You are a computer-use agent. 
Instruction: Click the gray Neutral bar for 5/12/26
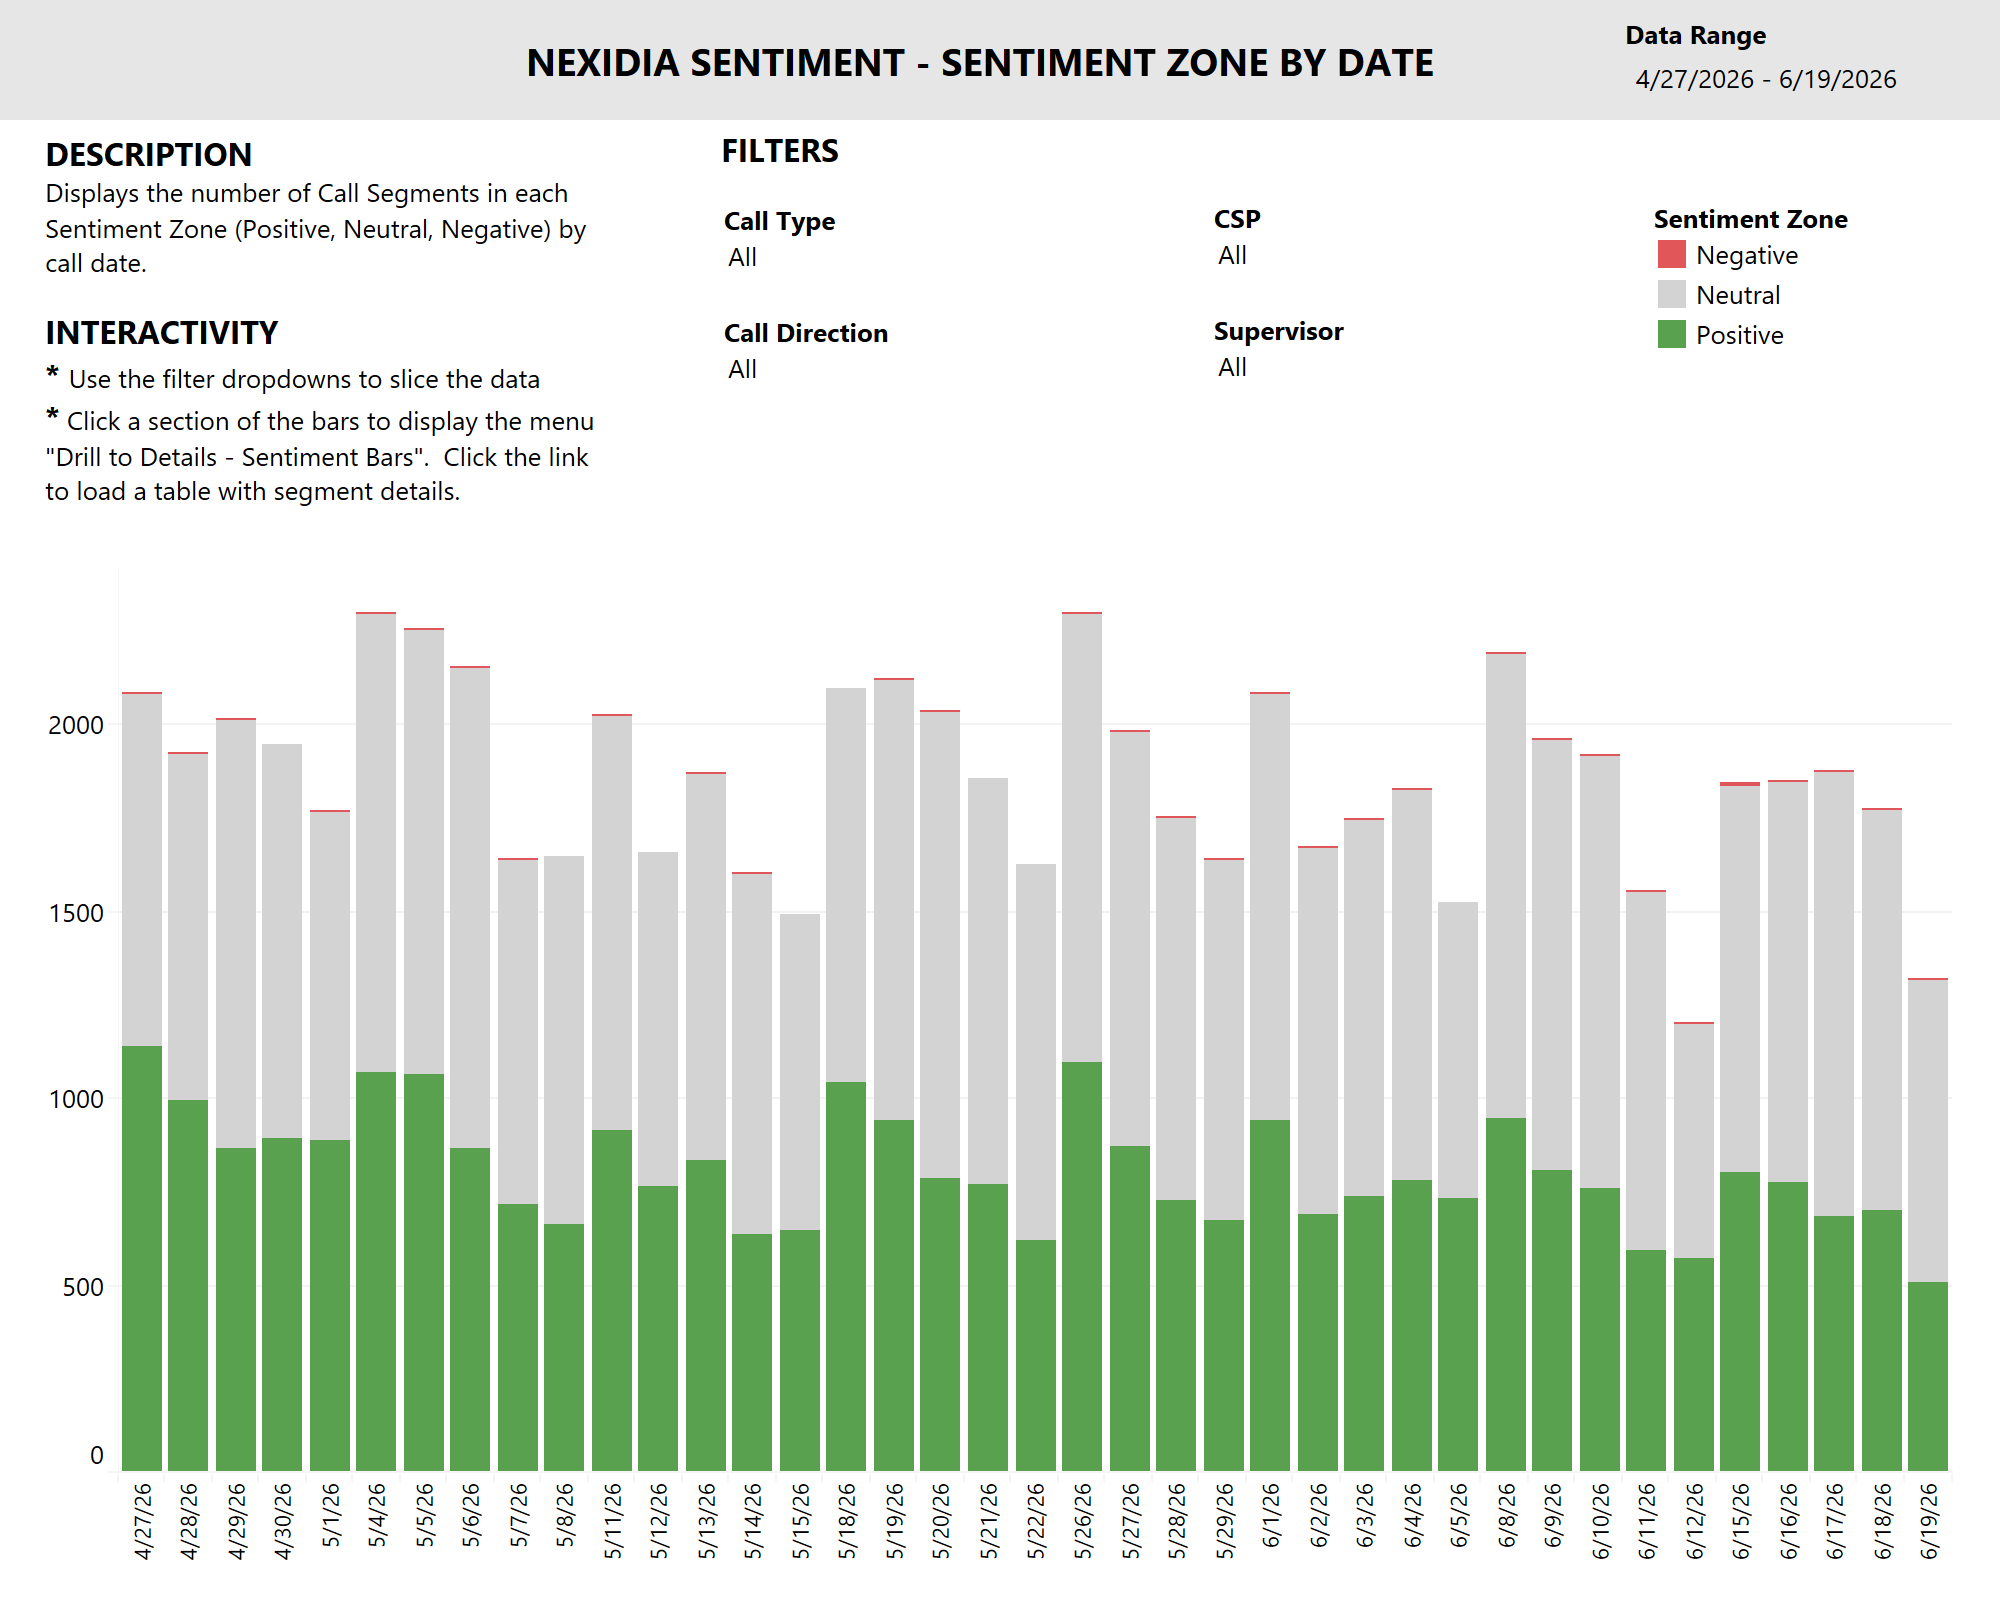click(658, 1019)
